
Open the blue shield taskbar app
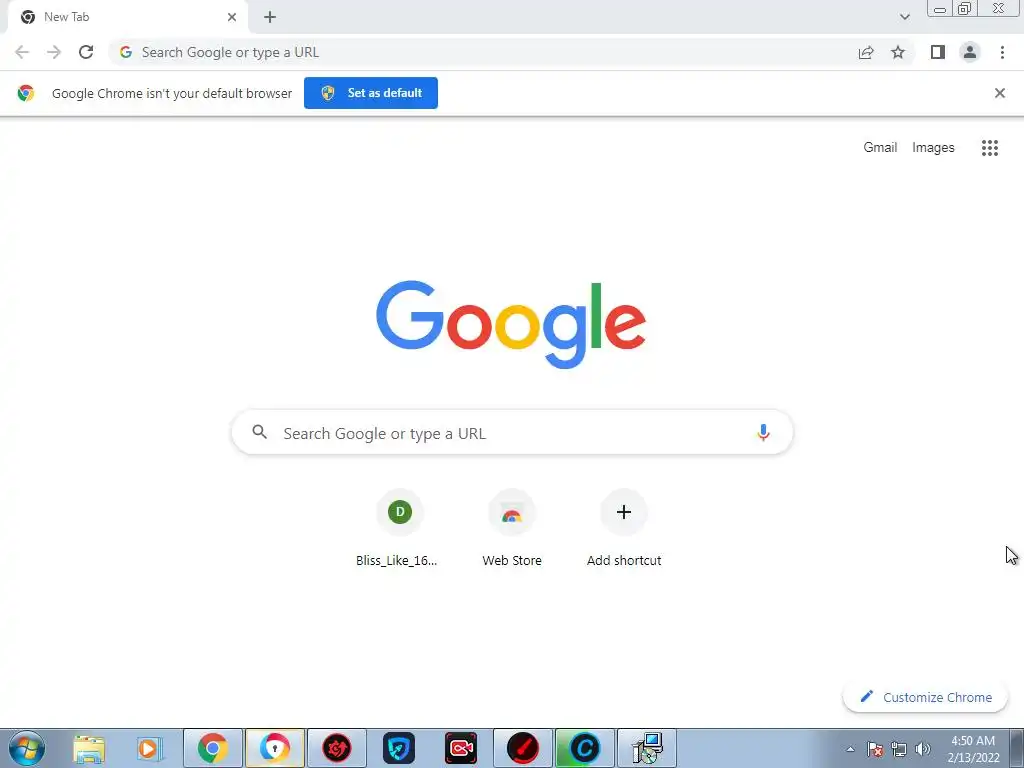click(x=399, y=748)
